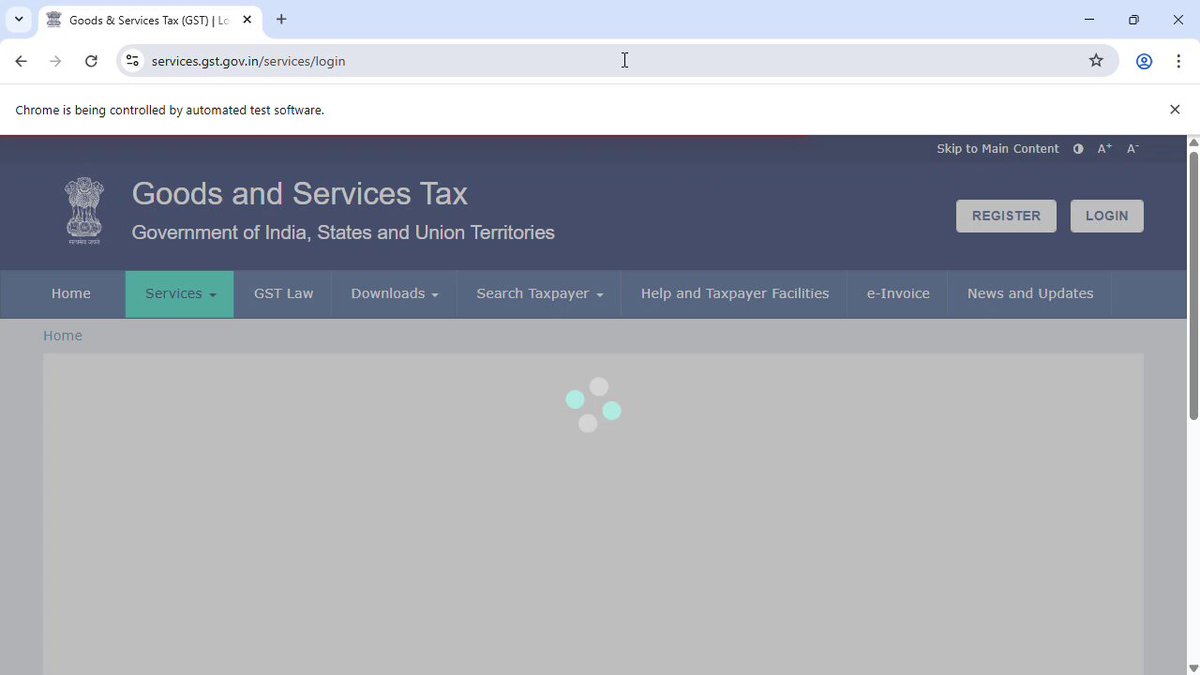
Task: Expand the Search Taxpayer dropdown menu
Action: coord(540,294)
